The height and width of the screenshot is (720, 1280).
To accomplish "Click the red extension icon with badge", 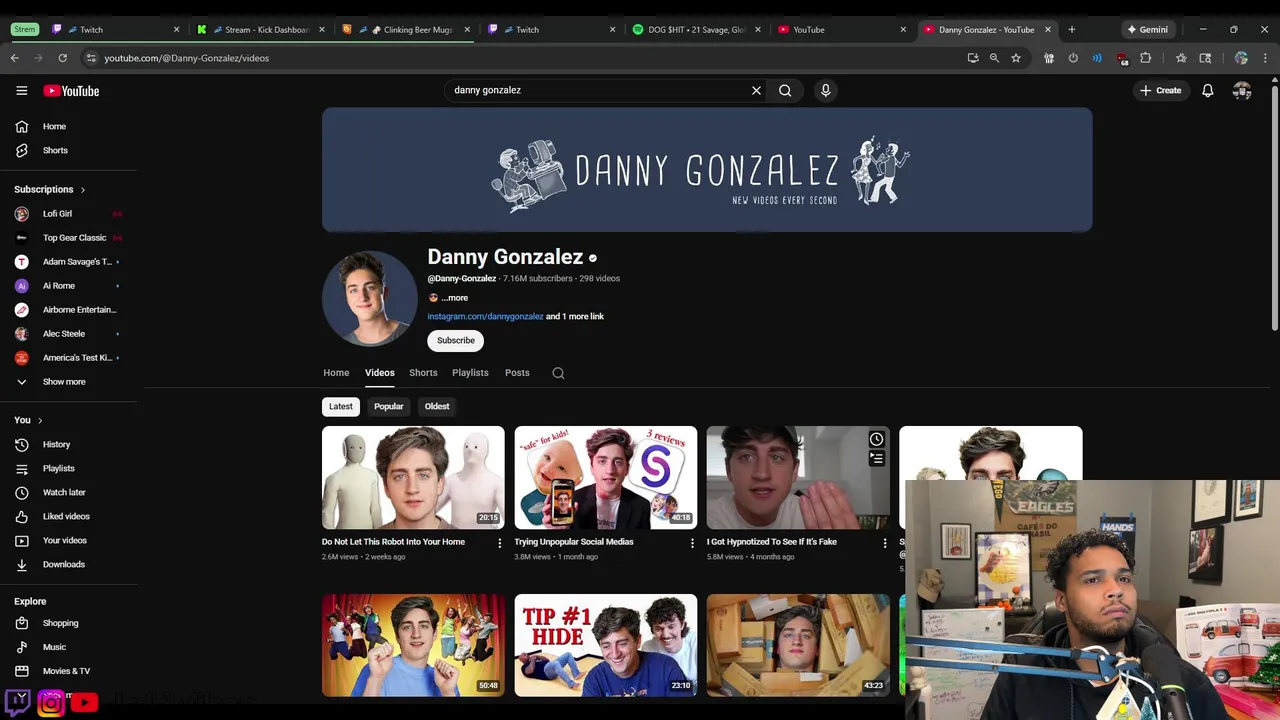I will coord(1122,59).
